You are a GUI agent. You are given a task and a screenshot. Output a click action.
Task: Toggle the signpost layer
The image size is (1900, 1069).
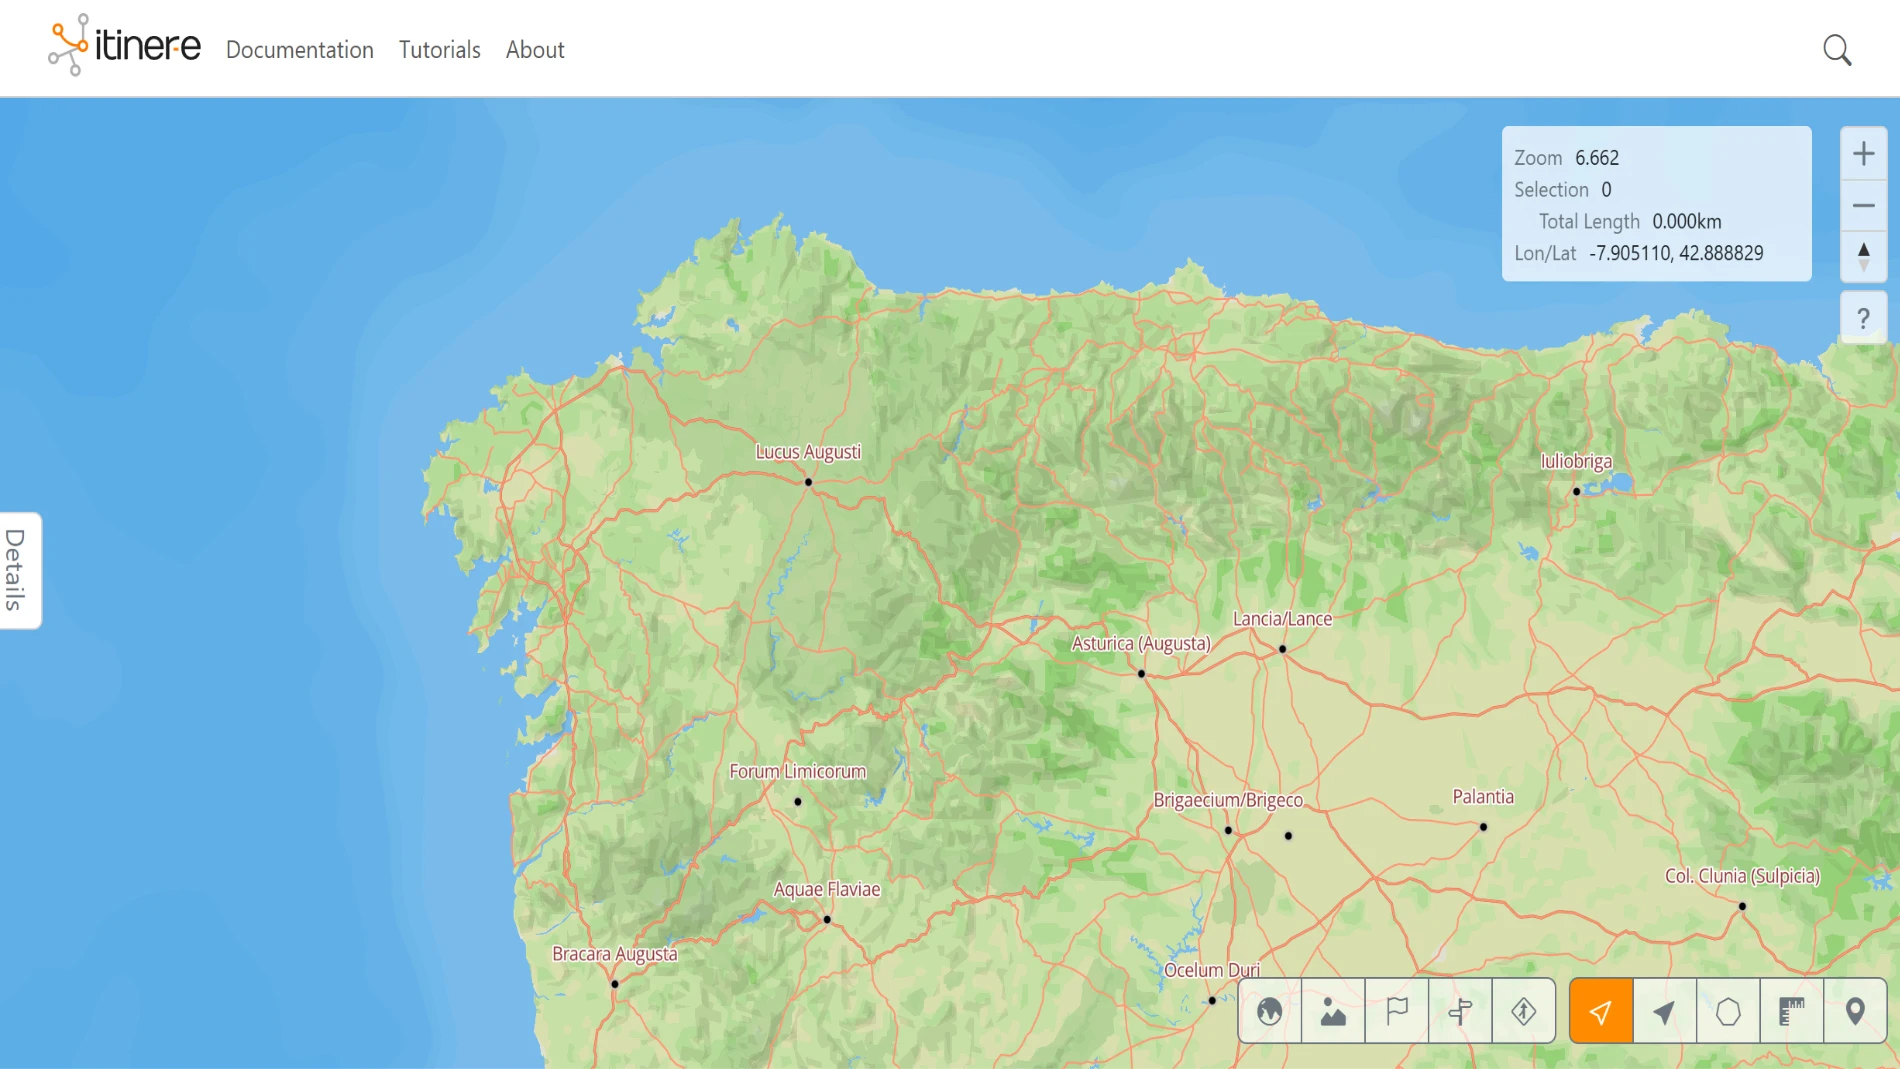[x=1460, y=1010]
